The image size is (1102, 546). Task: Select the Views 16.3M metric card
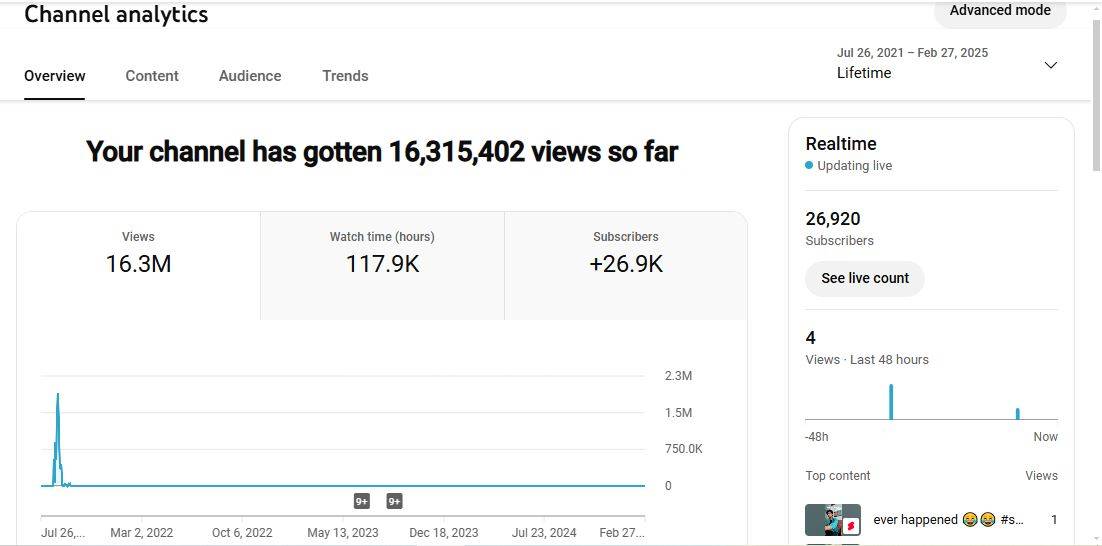(x=138, y=253)
